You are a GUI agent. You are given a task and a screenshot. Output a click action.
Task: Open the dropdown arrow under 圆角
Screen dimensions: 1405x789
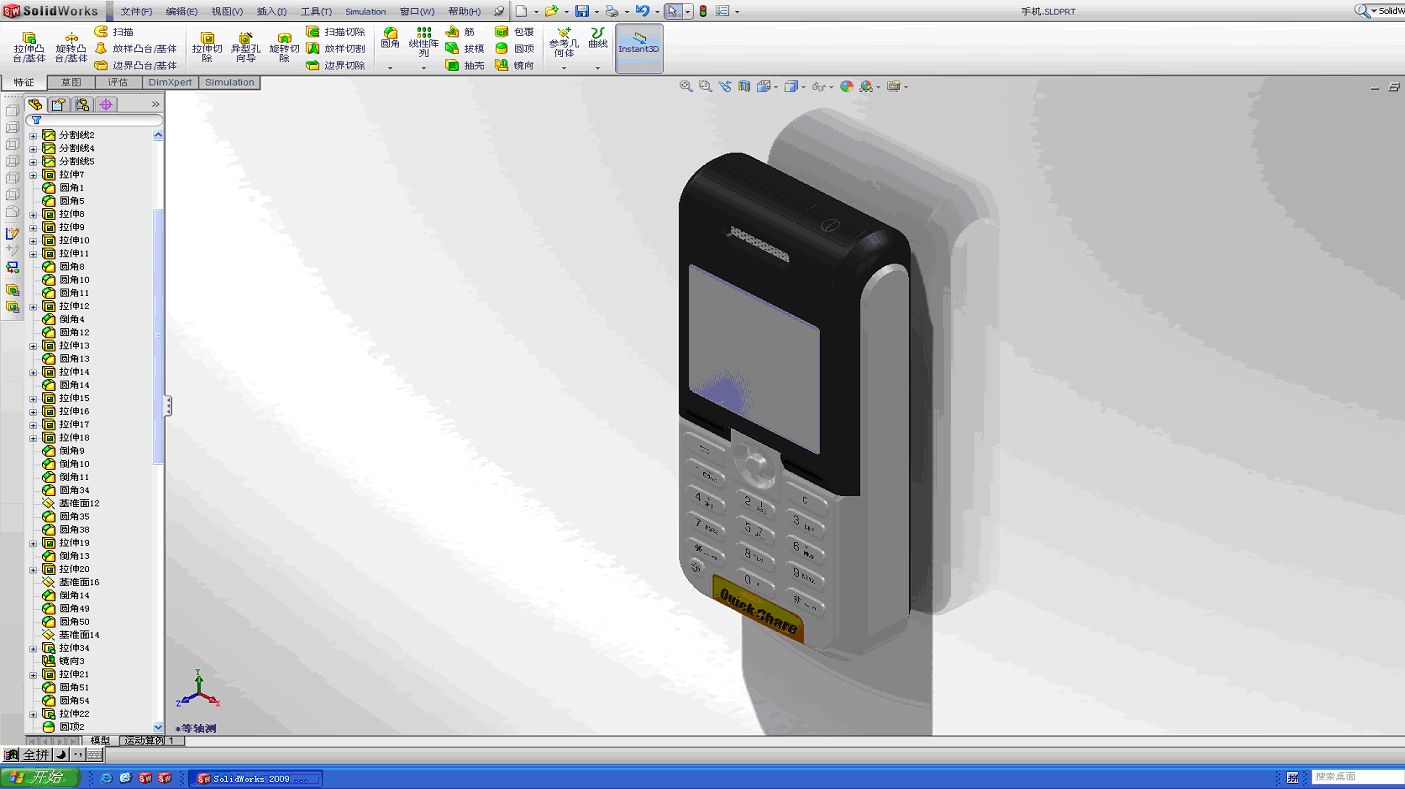(x=390, y=68)
